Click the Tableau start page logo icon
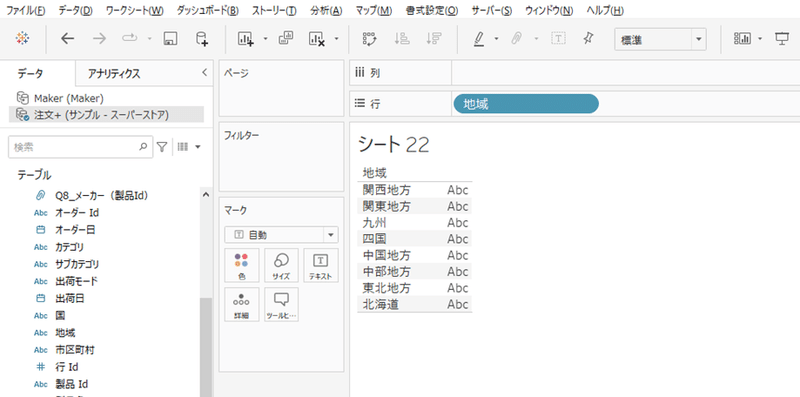This screenshot has height=397, width=800. click(22, 38)
